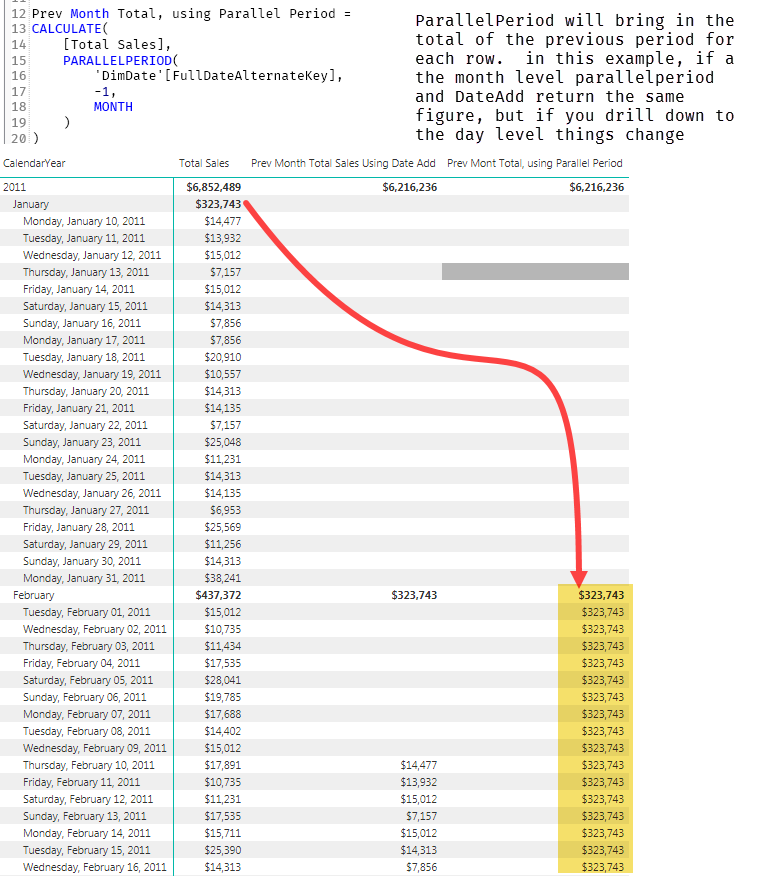764x876 pixels.
Task: Click the row Wednesday, January 12, 2011
Action: pyautogui.click(x=314, y=255)
